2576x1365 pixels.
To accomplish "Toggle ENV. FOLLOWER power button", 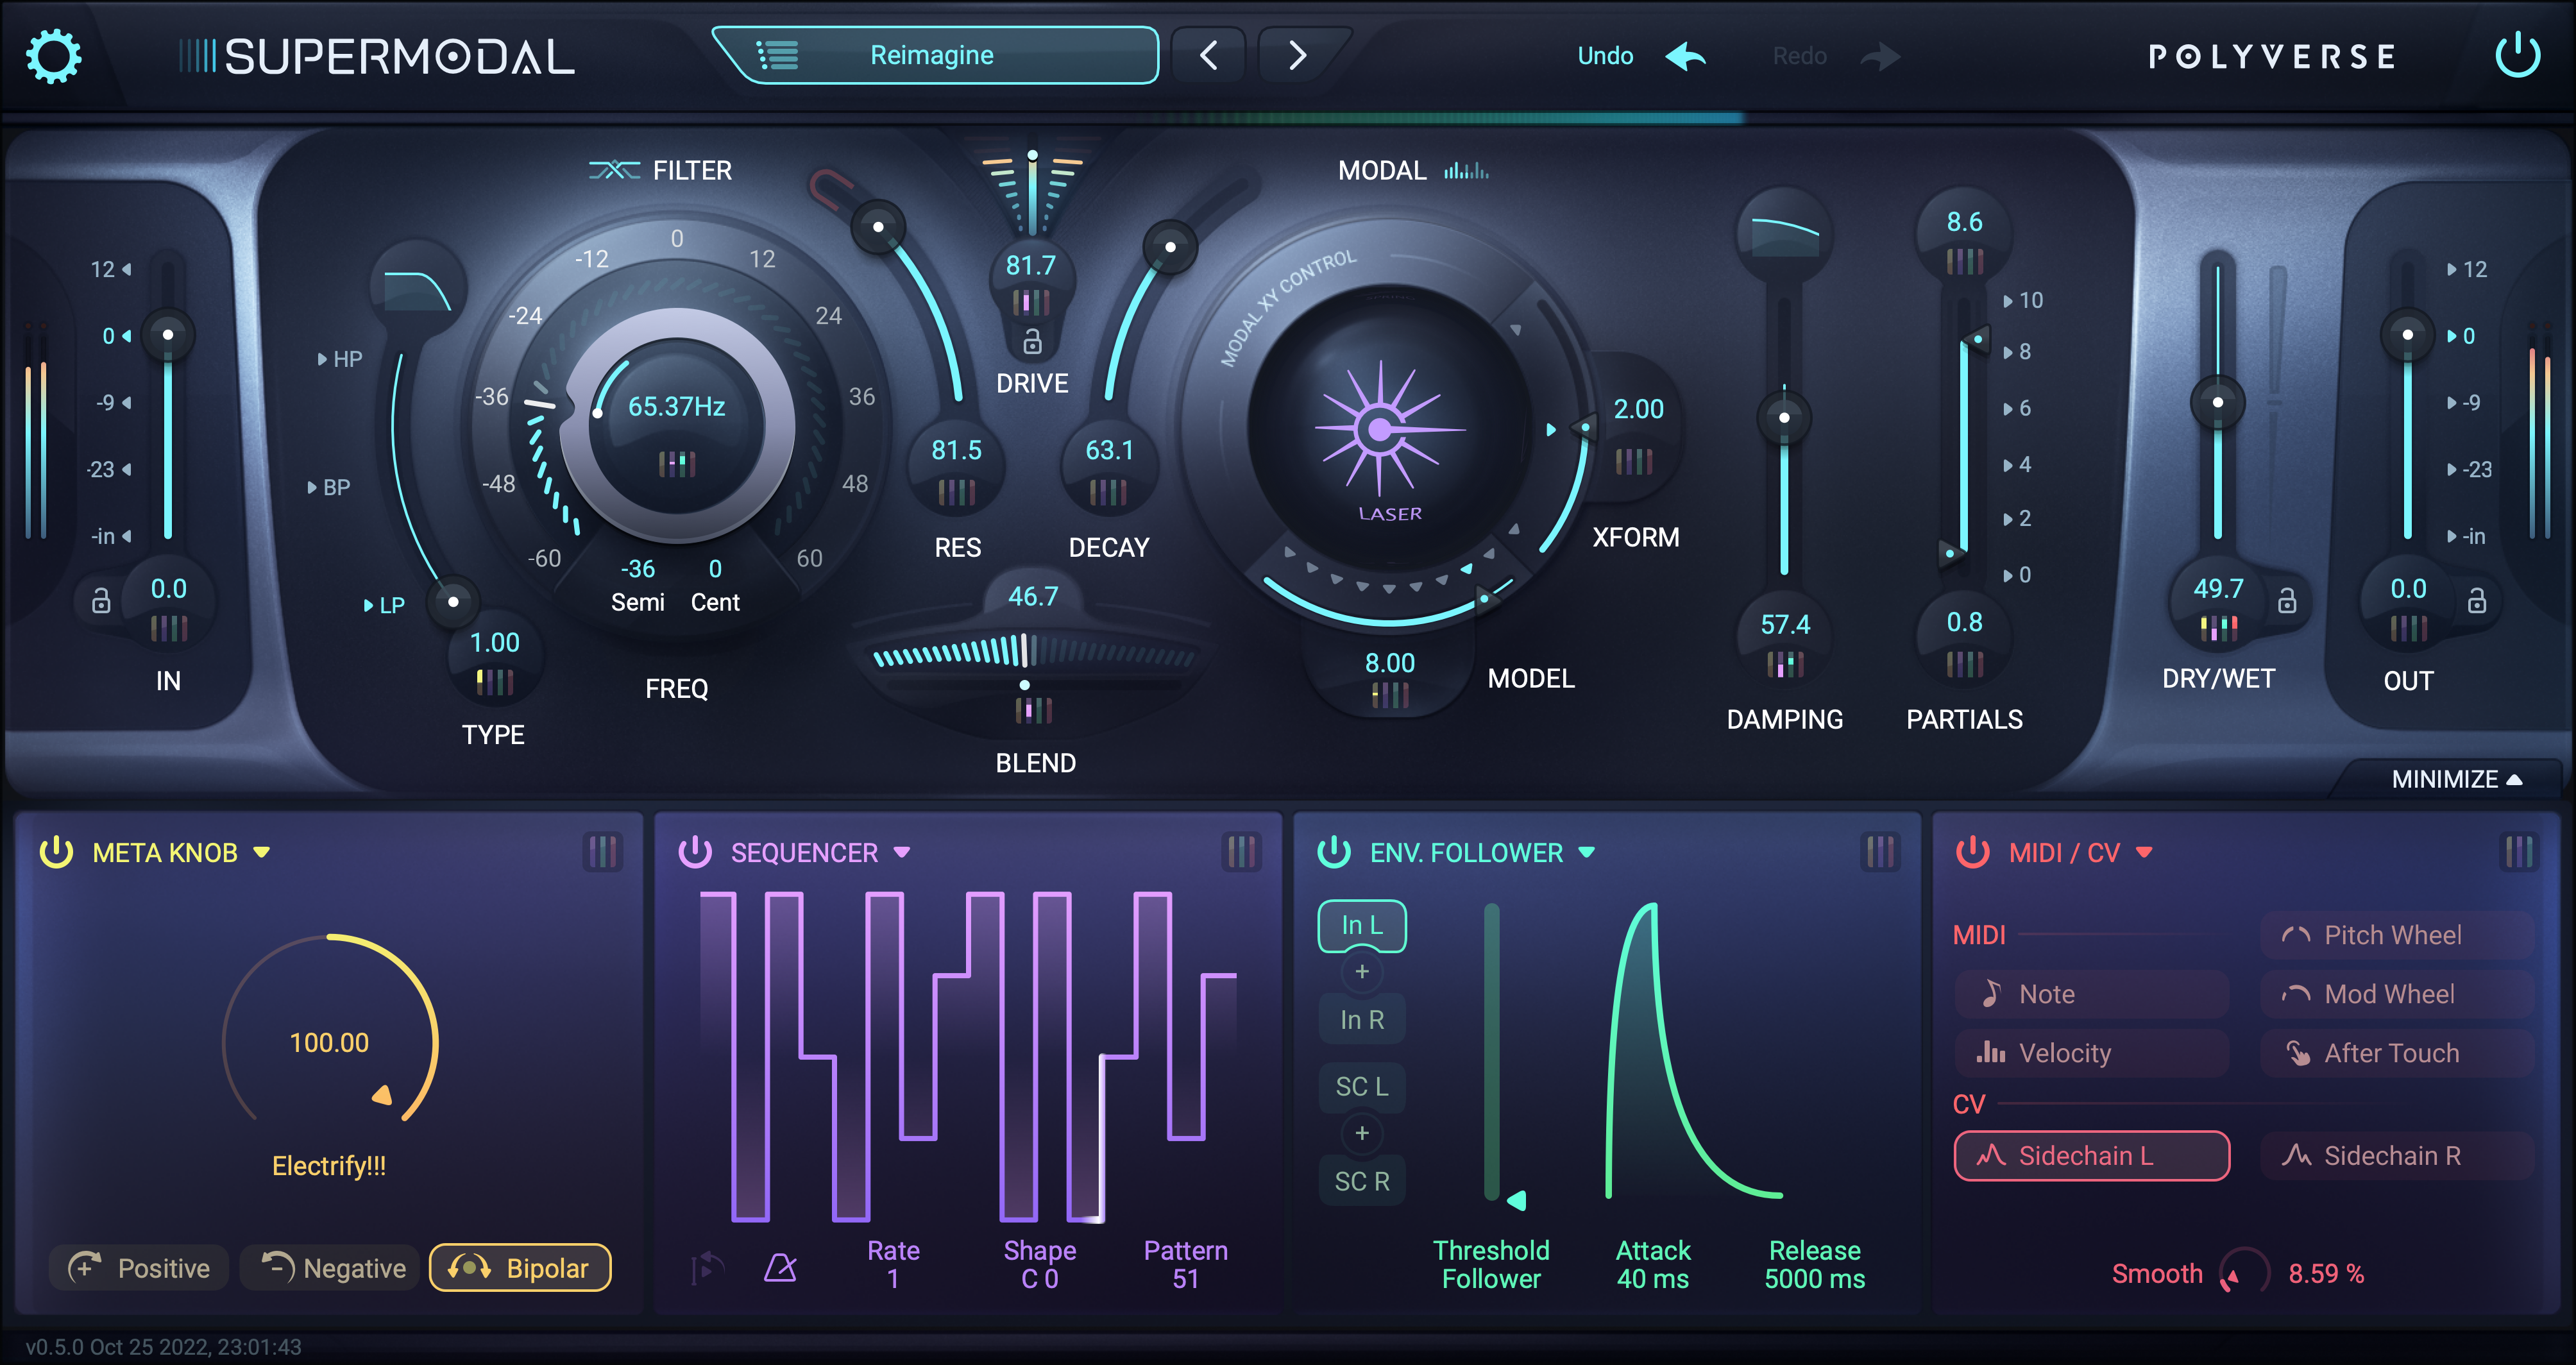I will [x=1334, y=852].
